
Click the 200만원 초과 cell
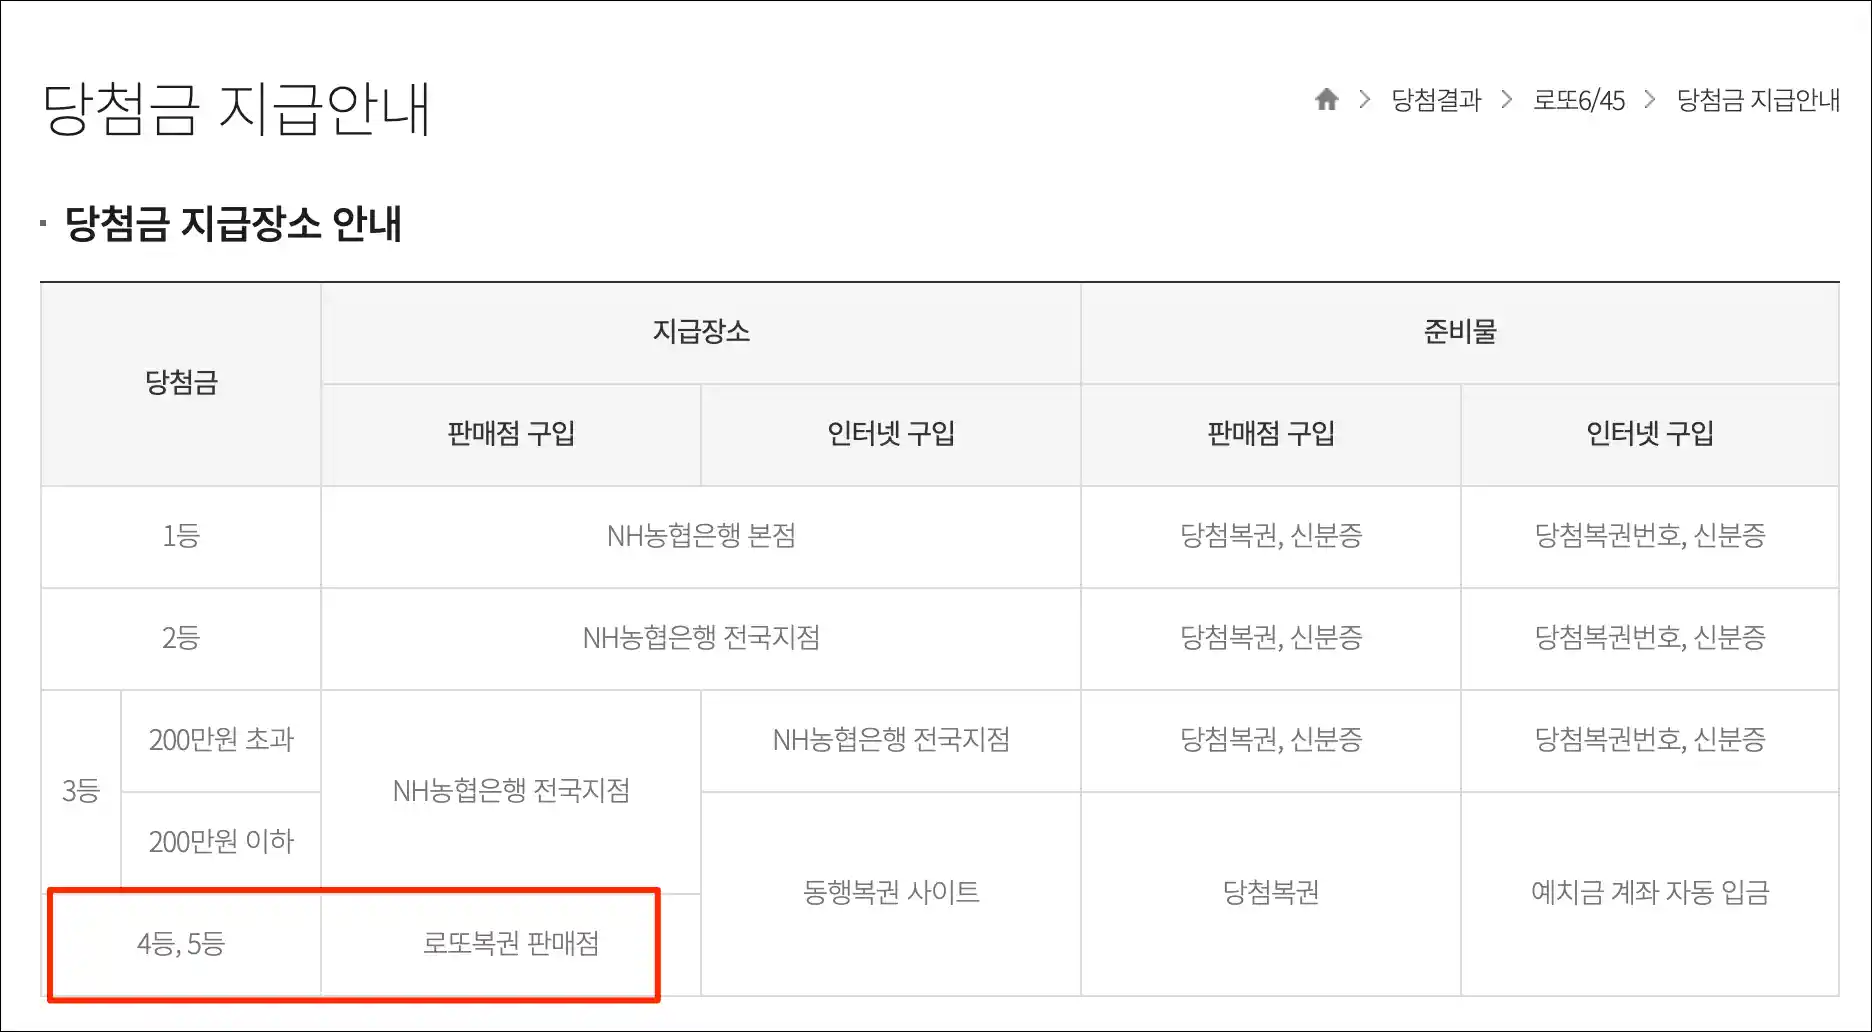[x=221, y=740]
